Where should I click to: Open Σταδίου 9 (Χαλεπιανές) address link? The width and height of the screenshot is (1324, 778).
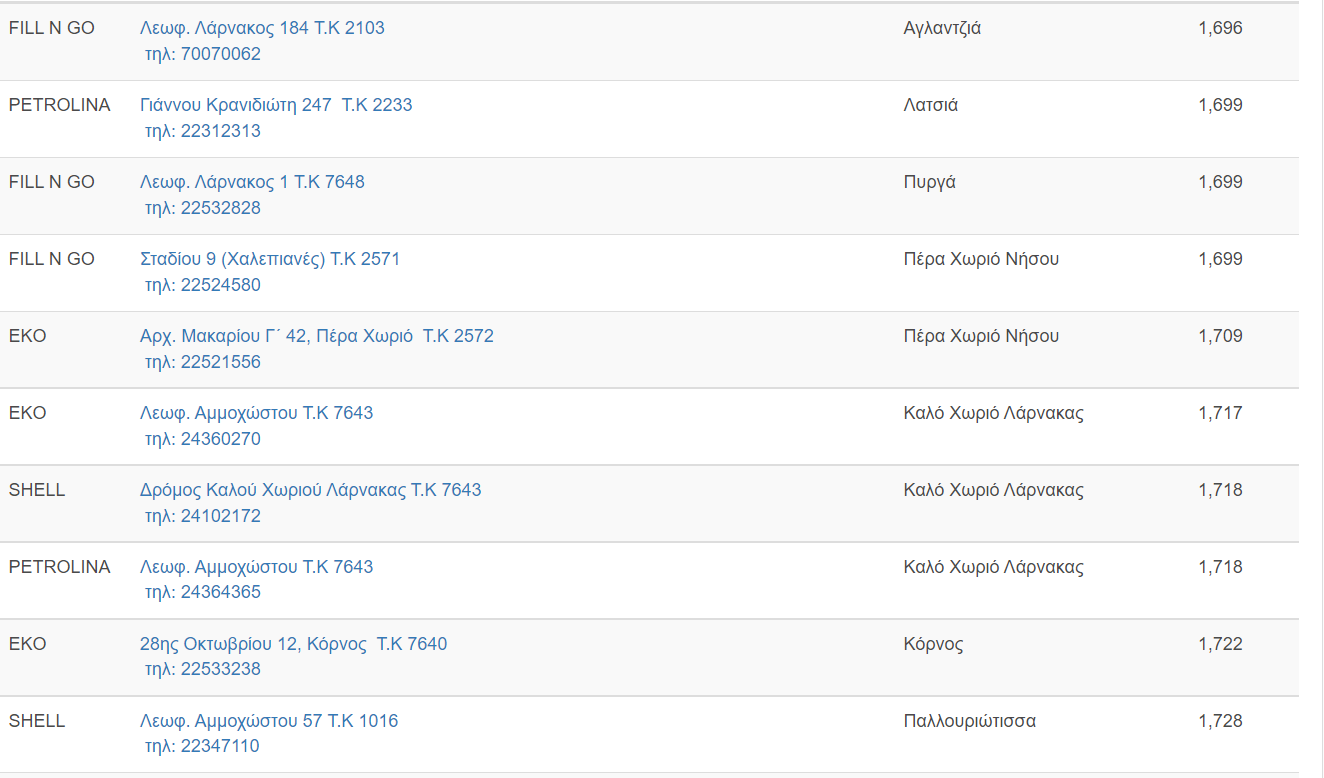pyautogui.click(x=270, y=259)
